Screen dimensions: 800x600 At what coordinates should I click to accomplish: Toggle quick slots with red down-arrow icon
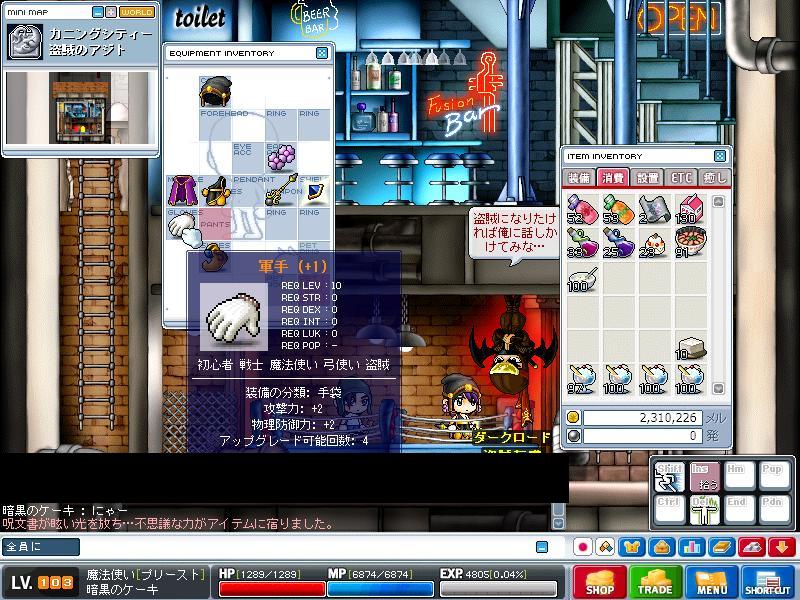coord(782,547)
